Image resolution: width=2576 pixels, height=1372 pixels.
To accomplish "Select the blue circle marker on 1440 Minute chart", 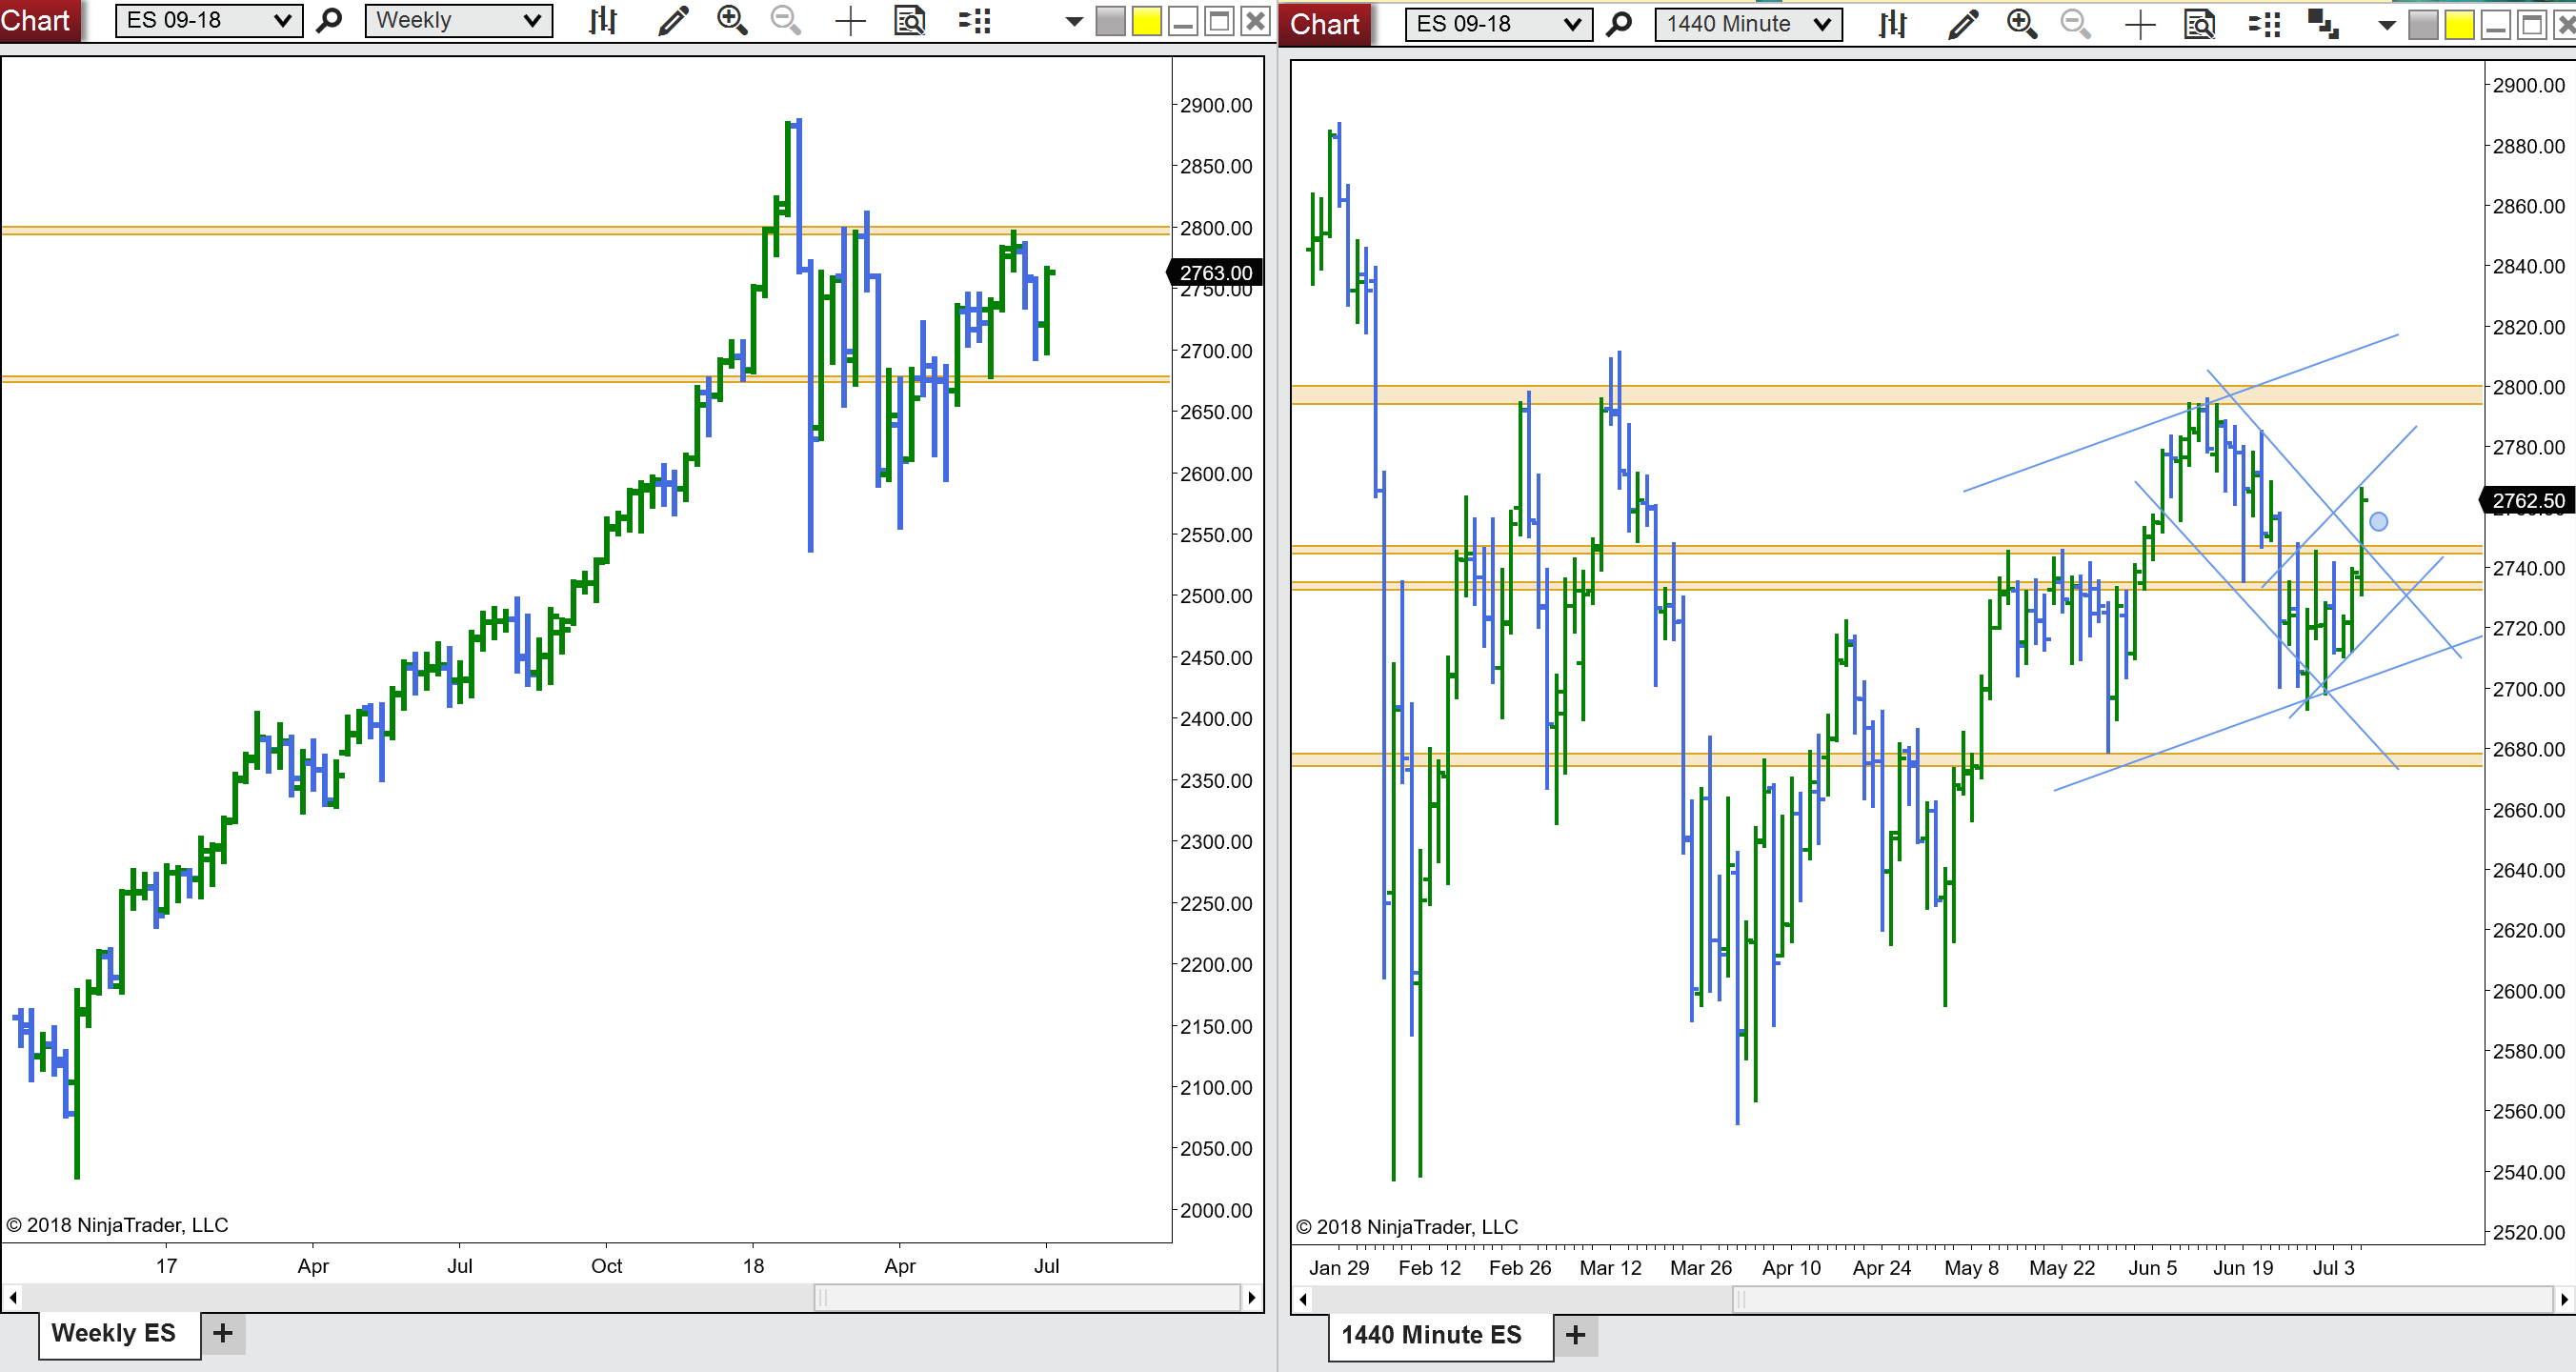I will 2378,521.
